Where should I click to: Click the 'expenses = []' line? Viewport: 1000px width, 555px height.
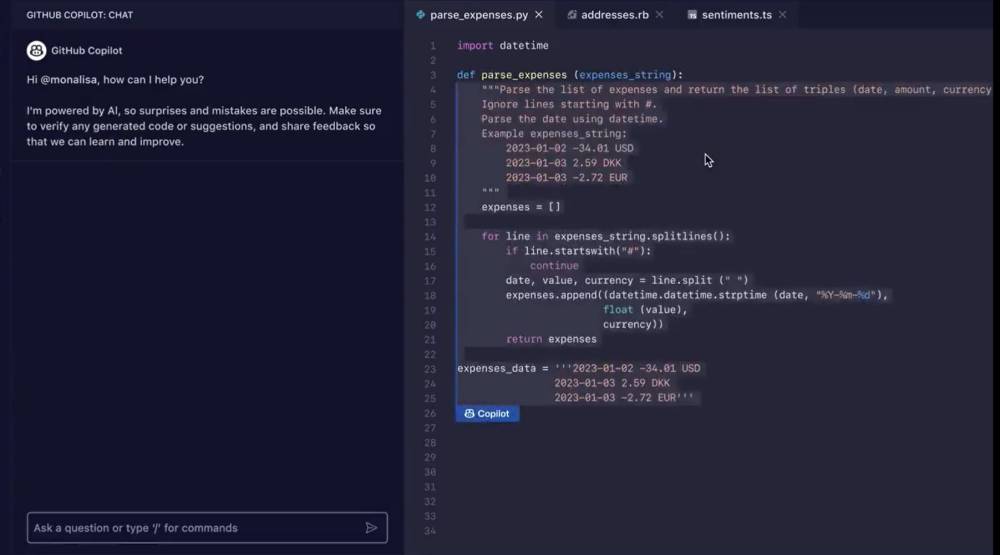[520, 207]
